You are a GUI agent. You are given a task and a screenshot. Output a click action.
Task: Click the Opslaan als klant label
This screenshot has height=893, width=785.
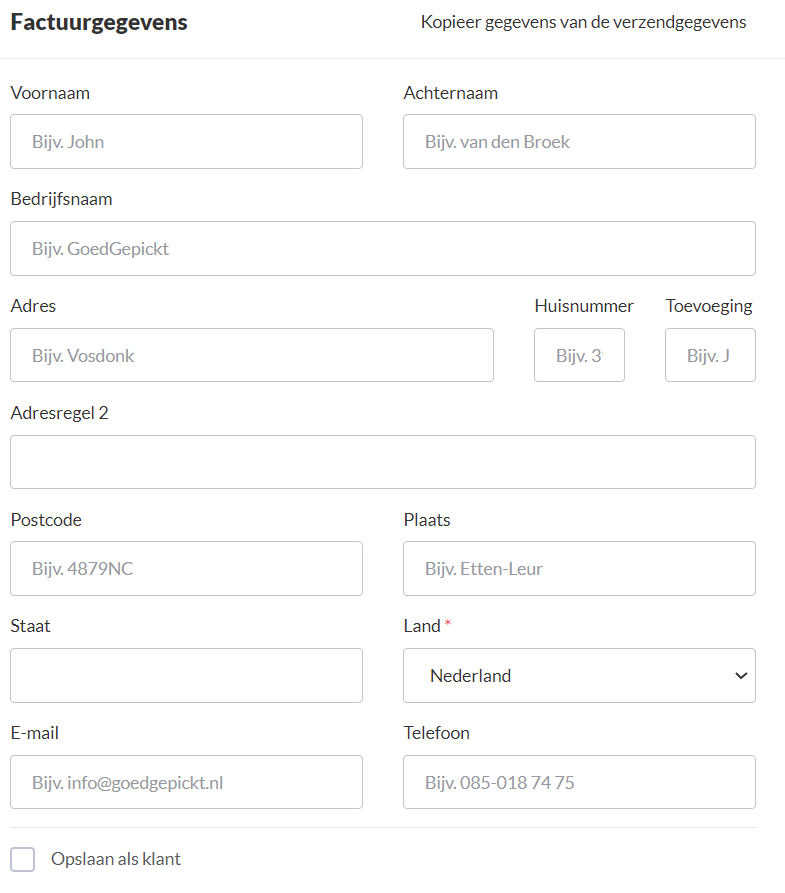[116, 859]
